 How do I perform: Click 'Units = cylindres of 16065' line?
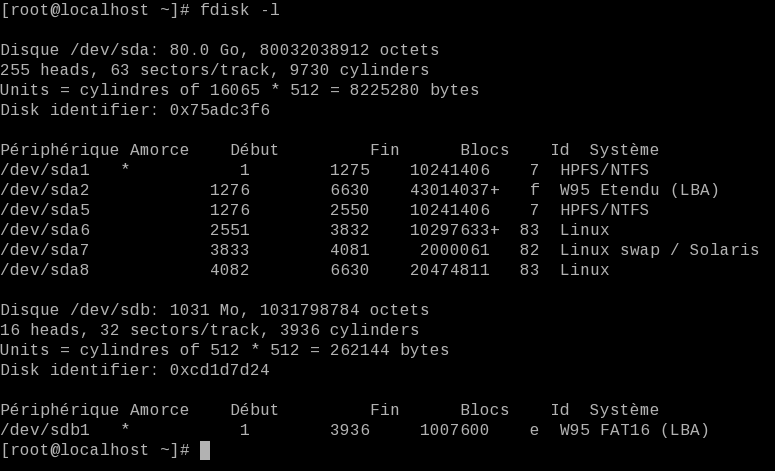coord(240,90)
